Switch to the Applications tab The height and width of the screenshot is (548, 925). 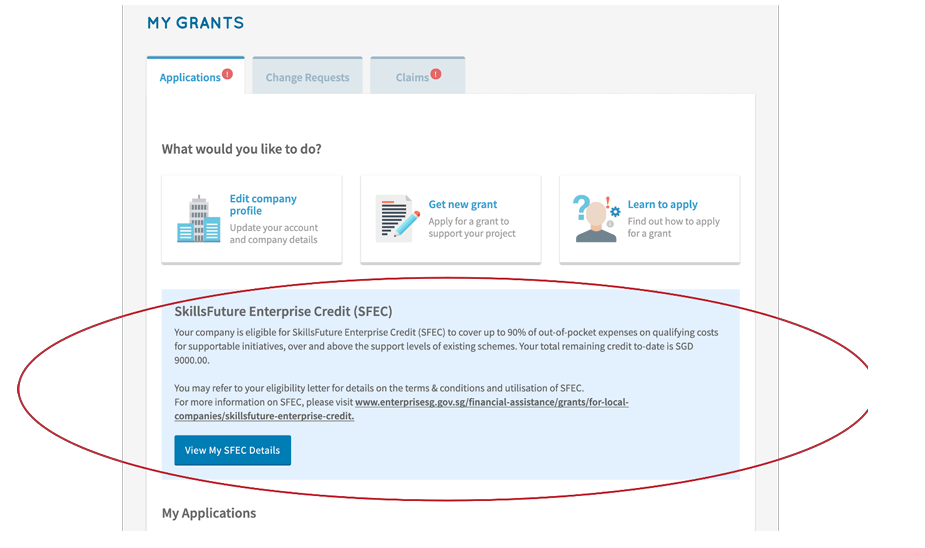click(190, 78)
